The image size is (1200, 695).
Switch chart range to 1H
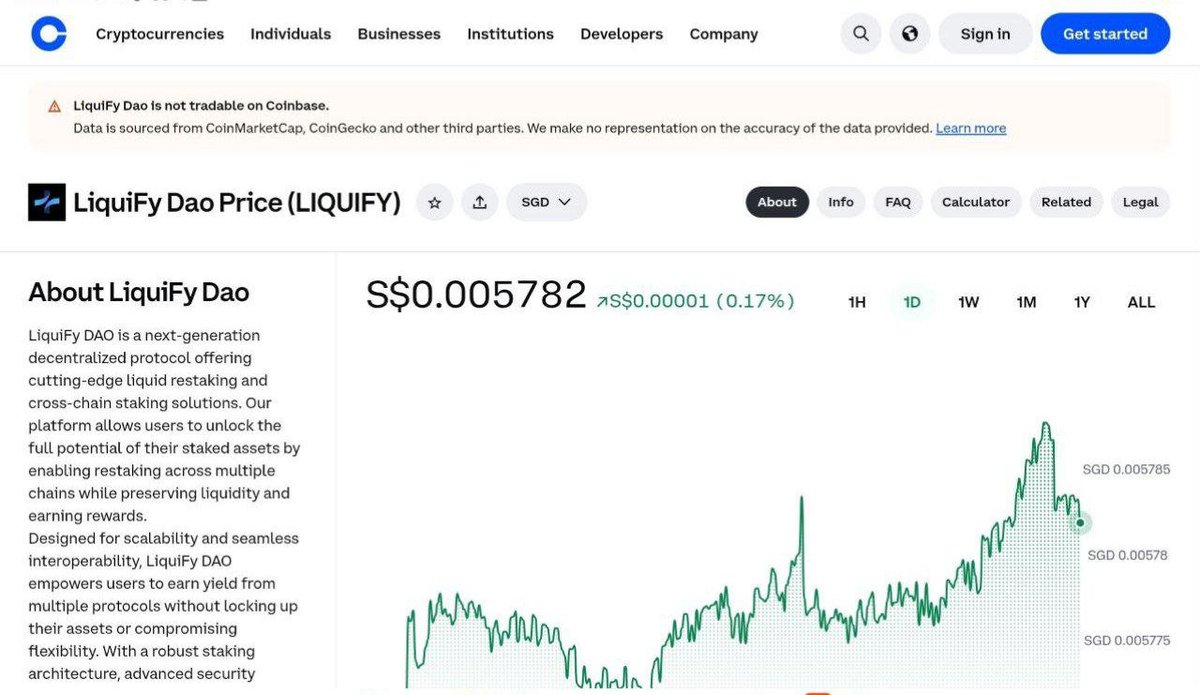(x=857, y=302)
